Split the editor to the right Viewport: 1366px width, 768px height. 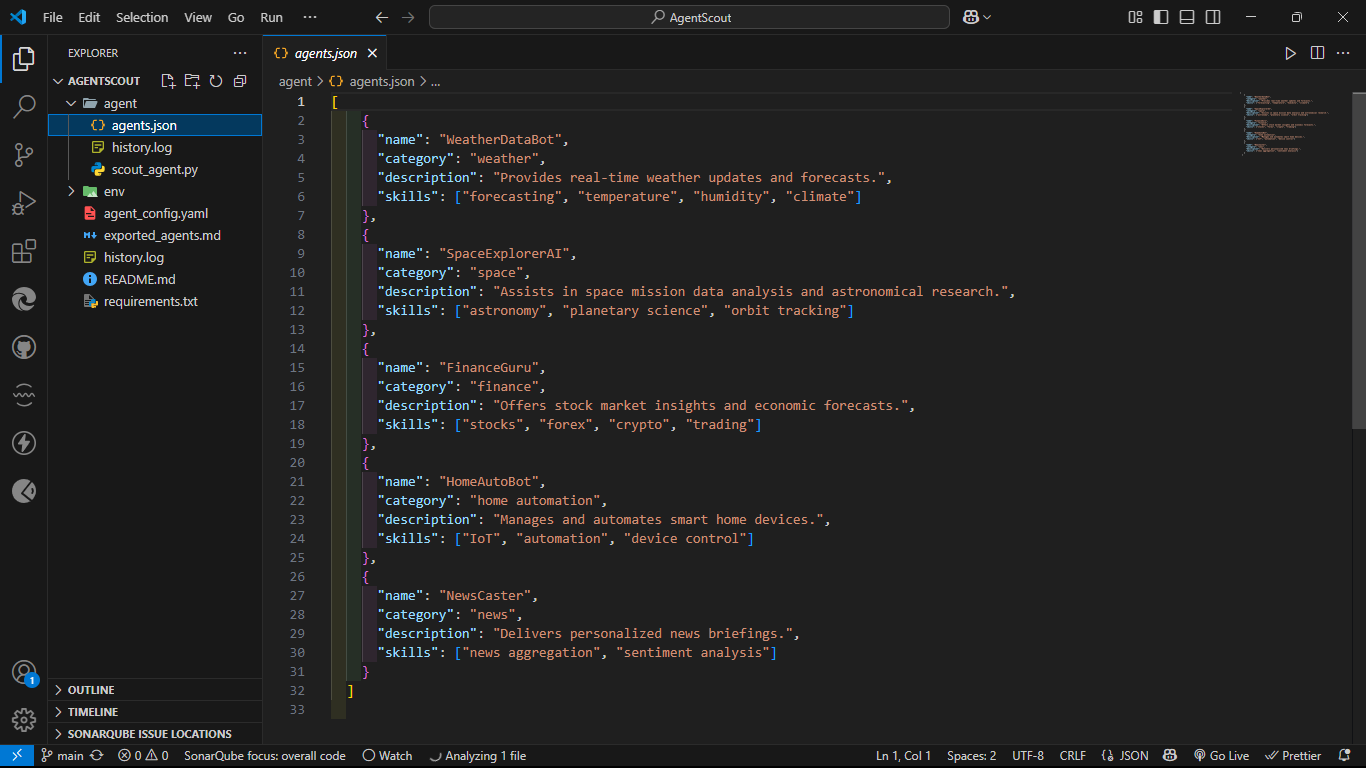[x=1317, y=53]
